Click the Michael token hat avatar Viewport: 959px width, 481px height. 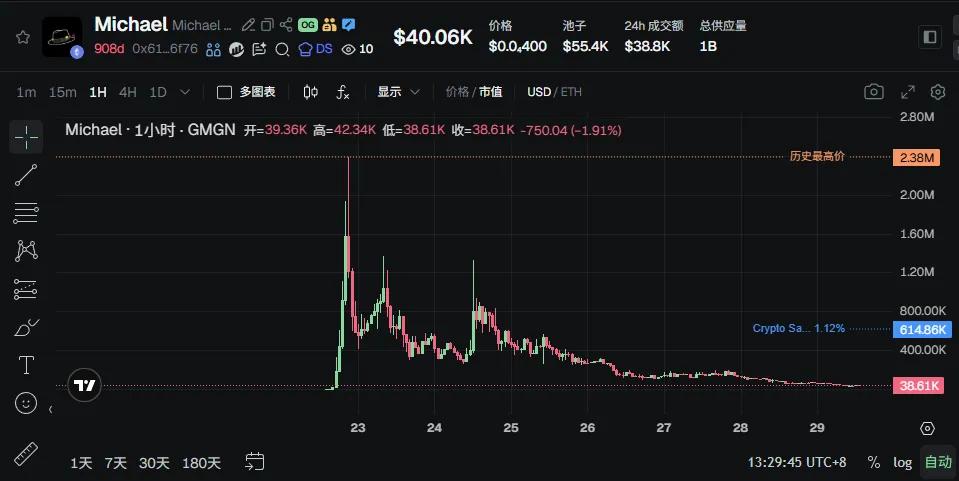[62, 37]
